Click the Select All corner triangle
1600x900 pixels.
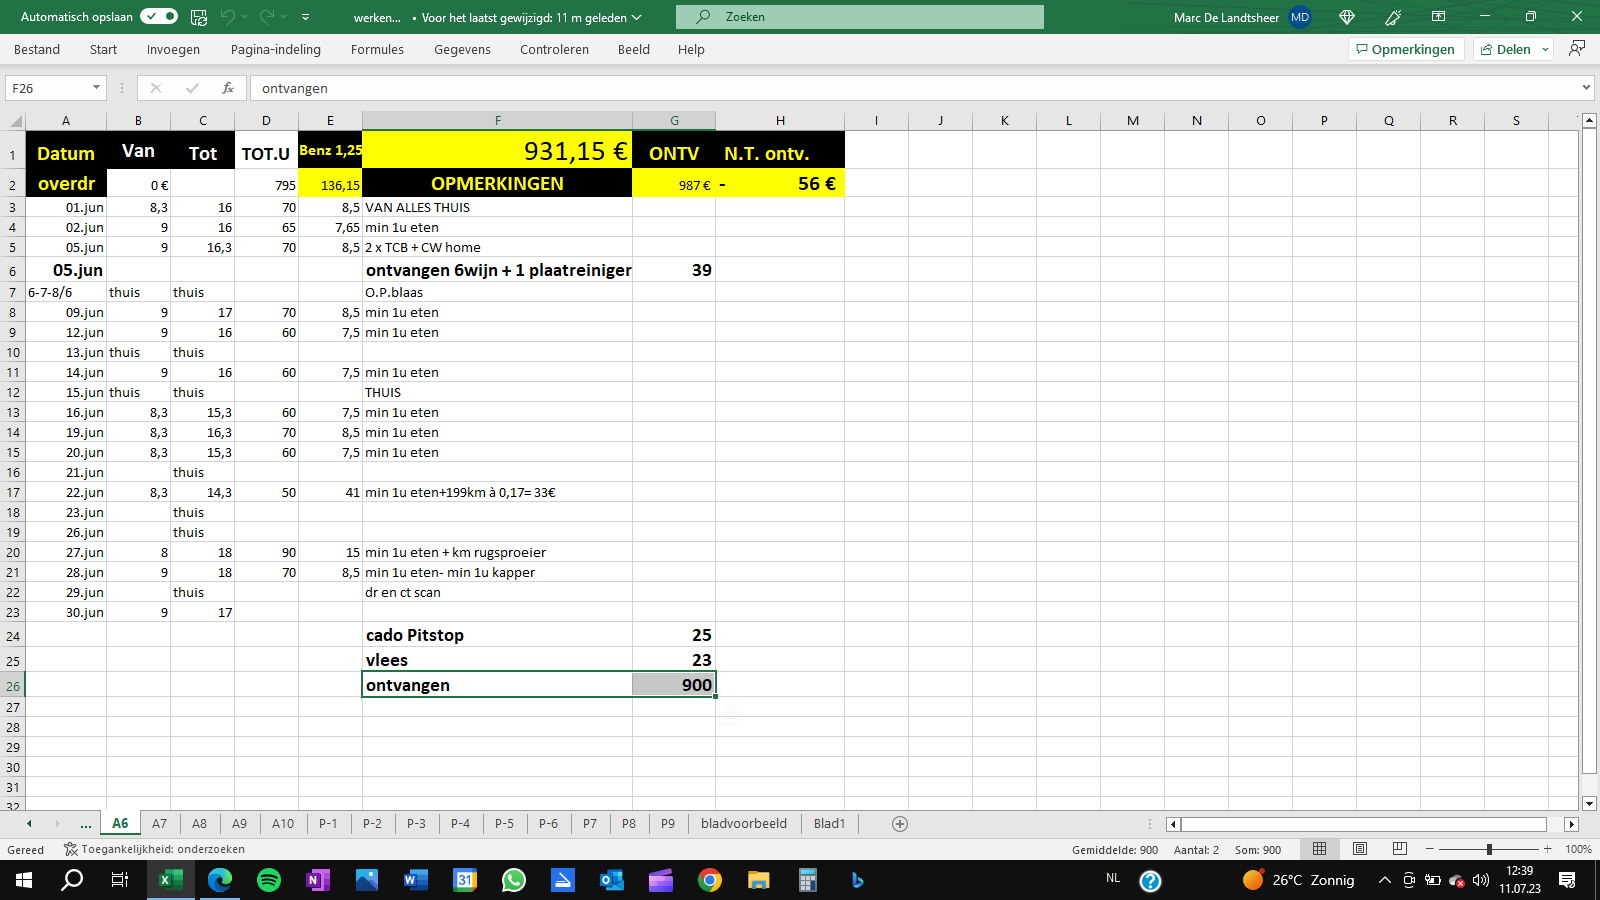coord(16,121)
